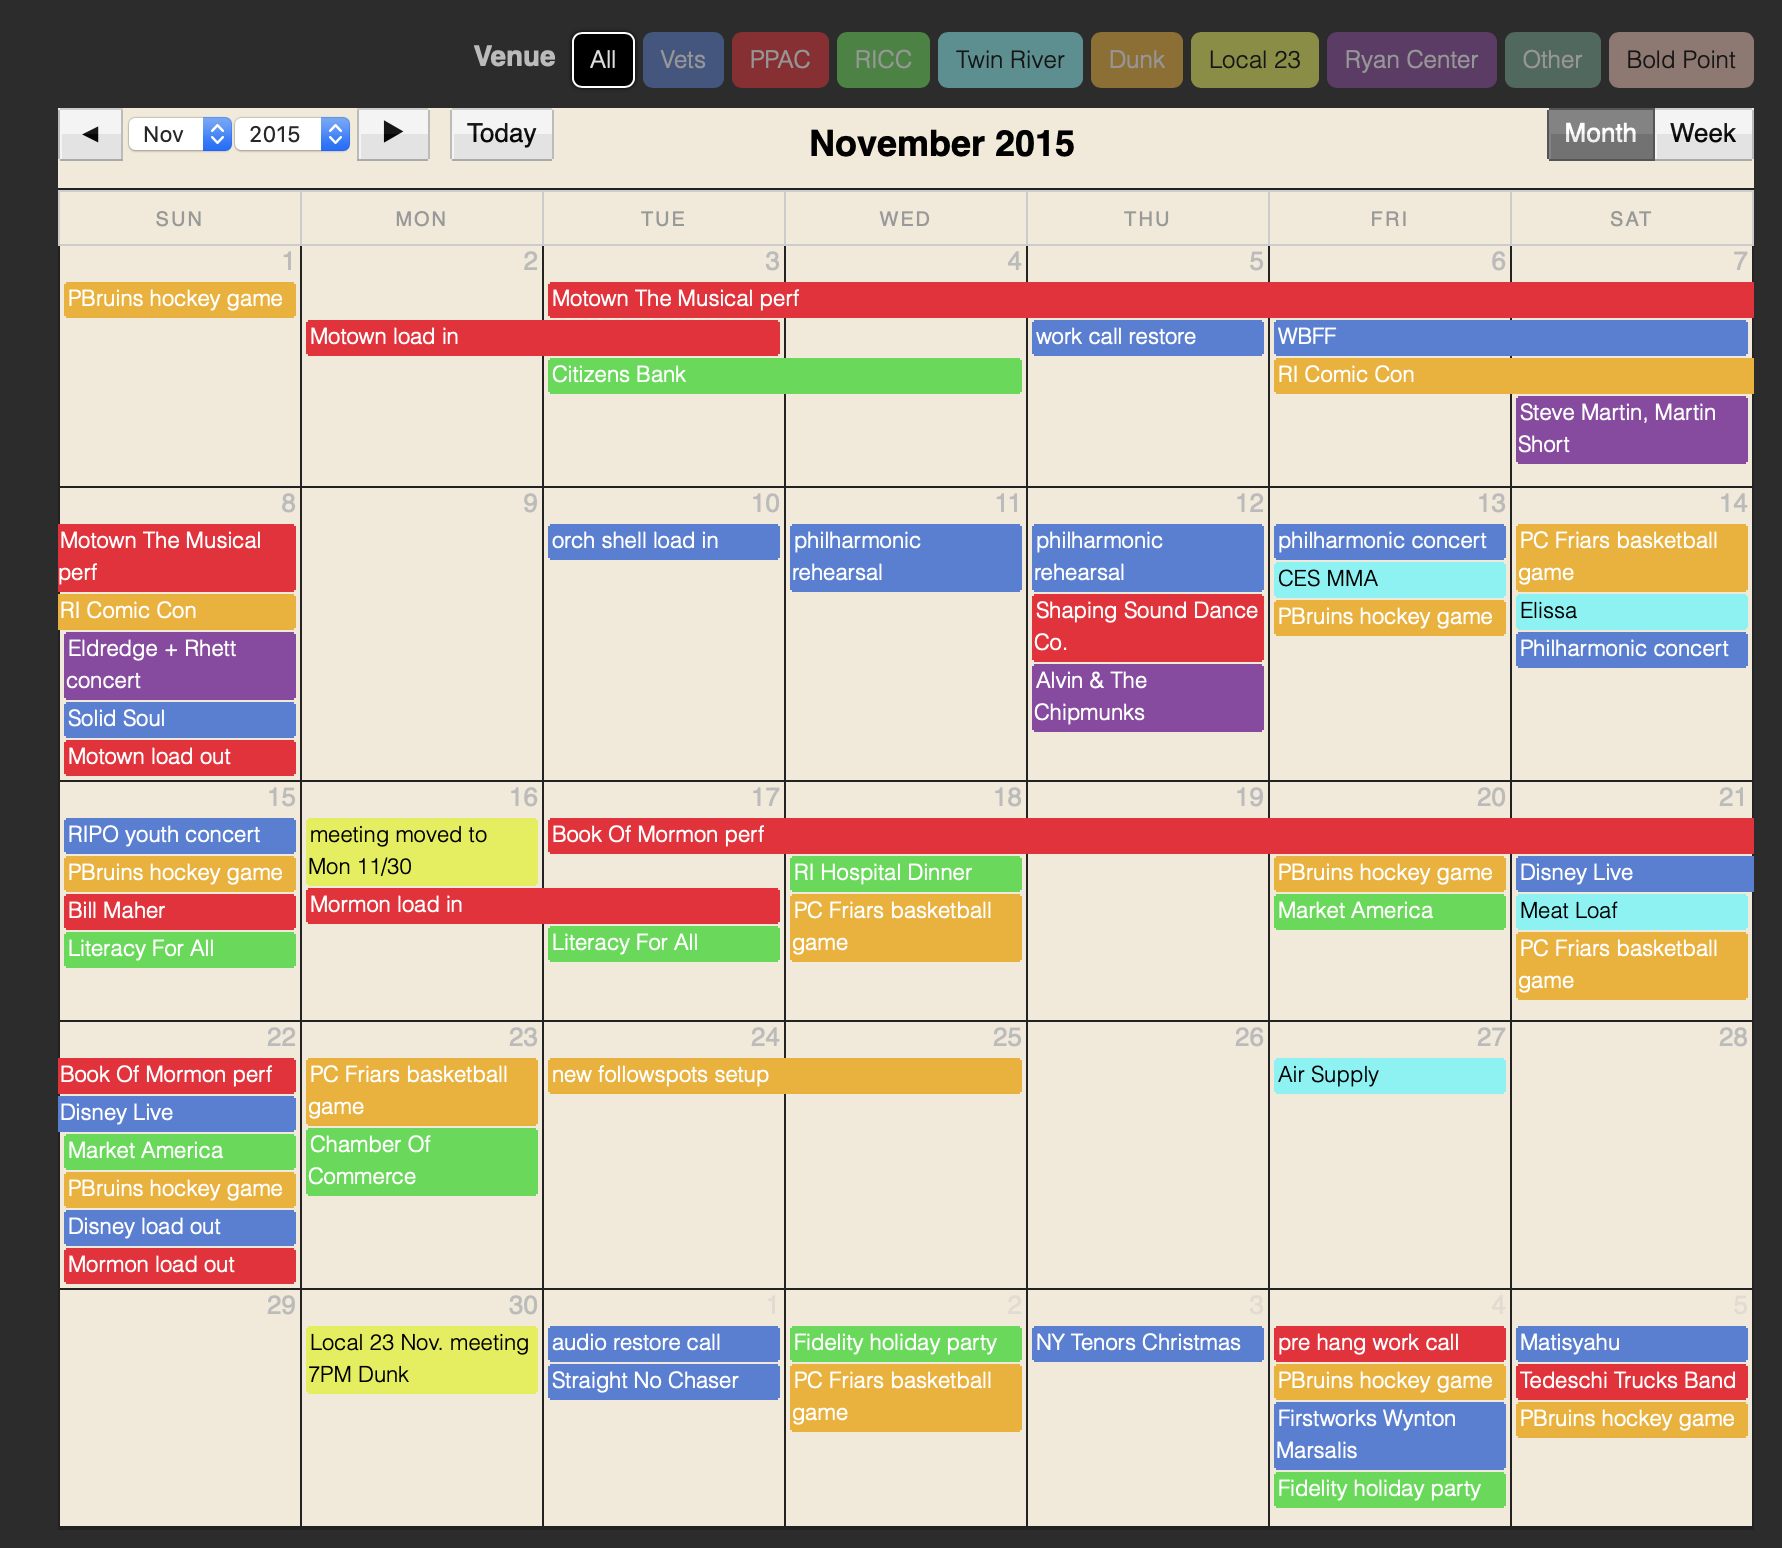1782x1548 pixels.
Task: Show only Dunk venue events
Action: (x=1136, y=60)
